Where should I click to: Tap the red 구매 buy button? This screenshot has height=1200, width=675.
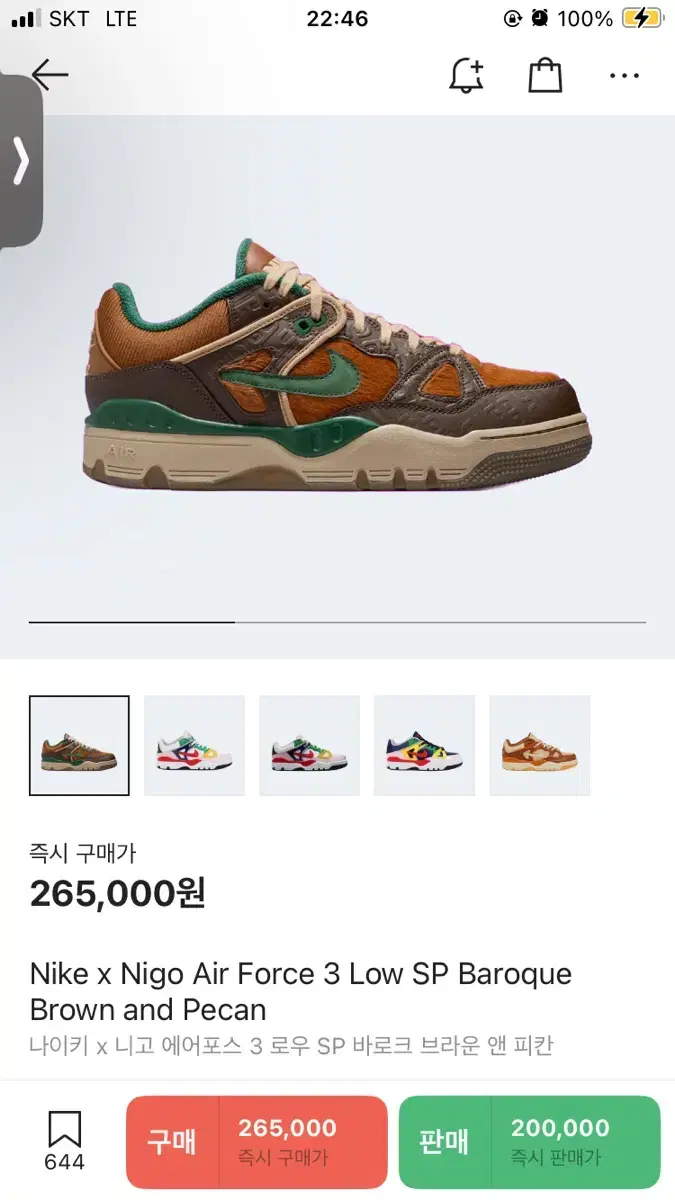(x=256, y=1141)
